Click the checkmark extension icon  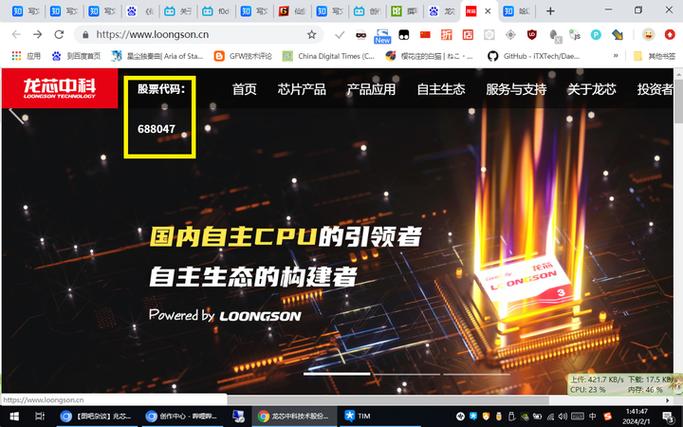[339, 35]
